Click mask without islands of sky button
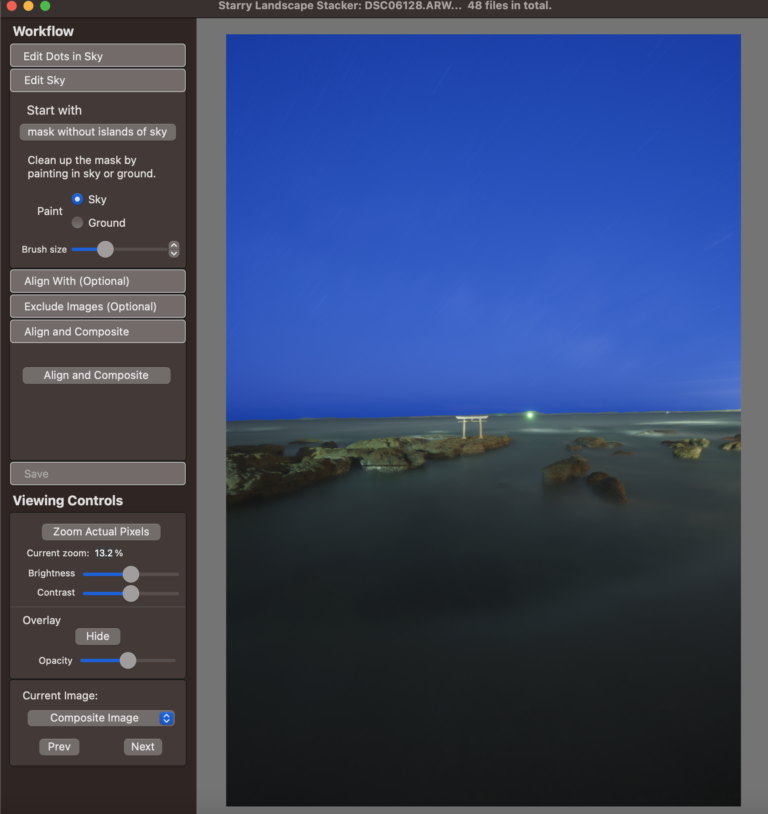Image resolution: width=768 pixels, height=814 pixels. pyautogui.click(x=97, y=132)
